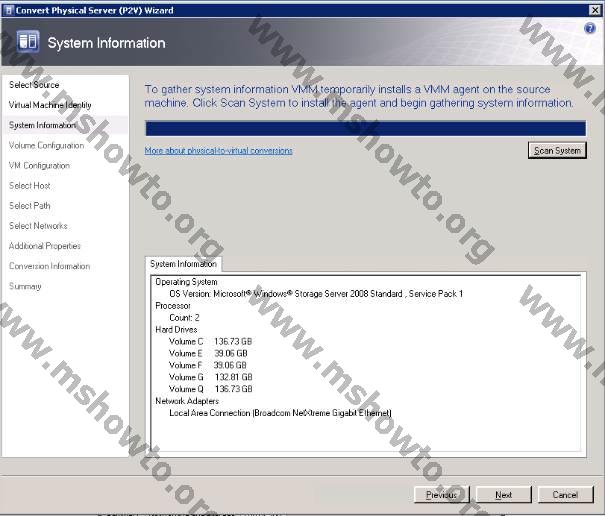Jump to Summary step
This screenshot has height=516, width=605.
pos(25,286)
